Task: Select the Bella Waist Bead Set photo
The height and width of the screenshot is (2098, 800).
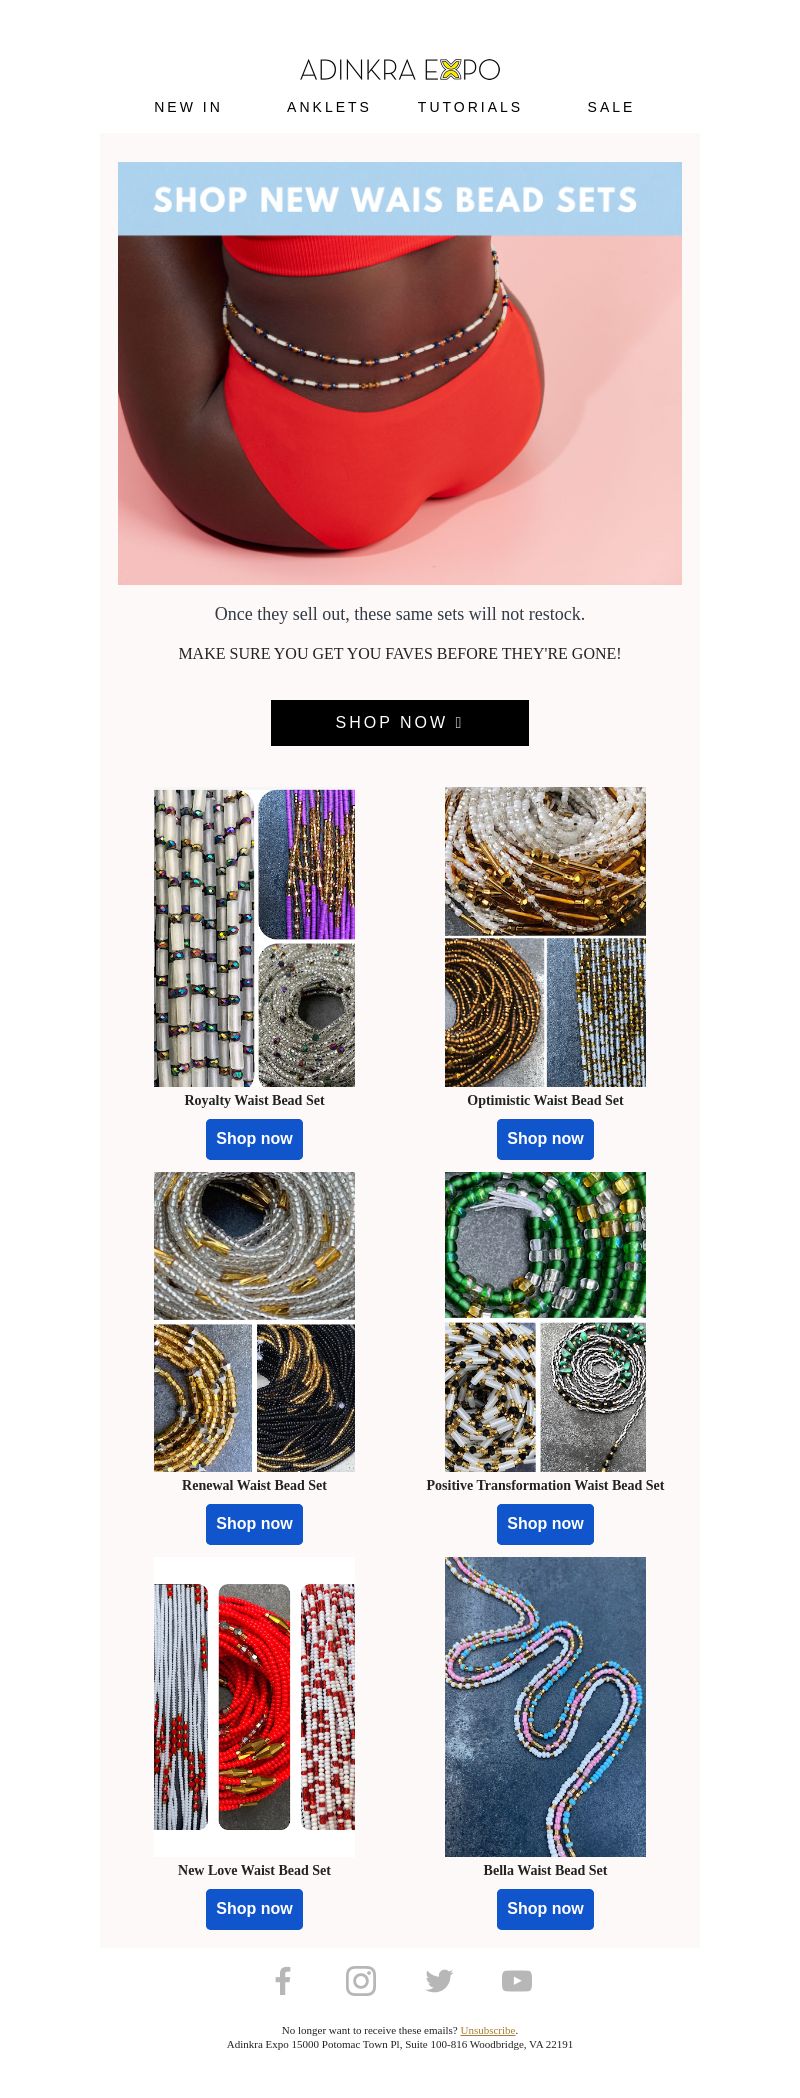Action: click(x=545, y=1707)
